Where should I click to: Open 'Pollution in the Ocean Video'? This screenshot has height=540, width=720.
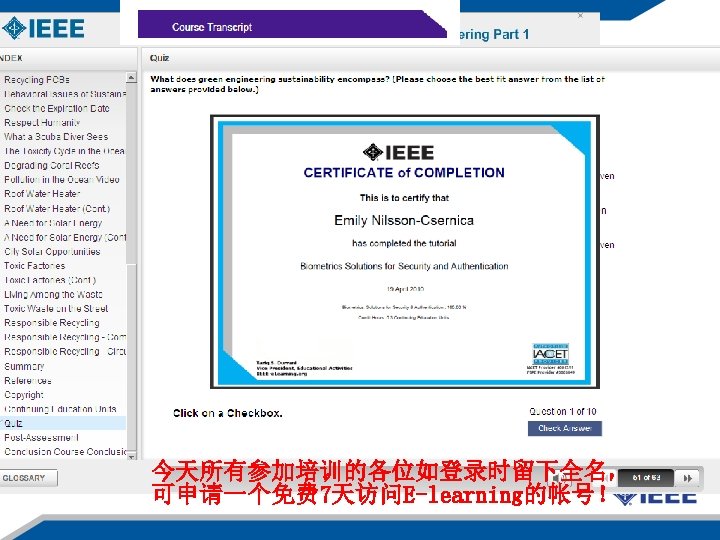point(62,180)
